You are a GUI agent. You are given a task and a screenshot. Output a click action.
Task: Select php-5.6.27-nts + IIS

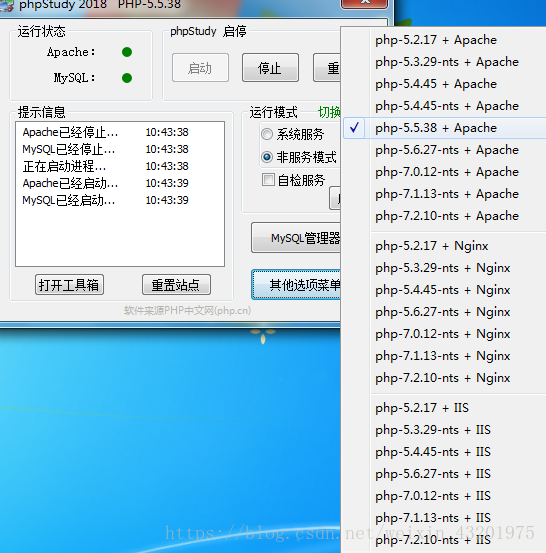coord(444,474)
